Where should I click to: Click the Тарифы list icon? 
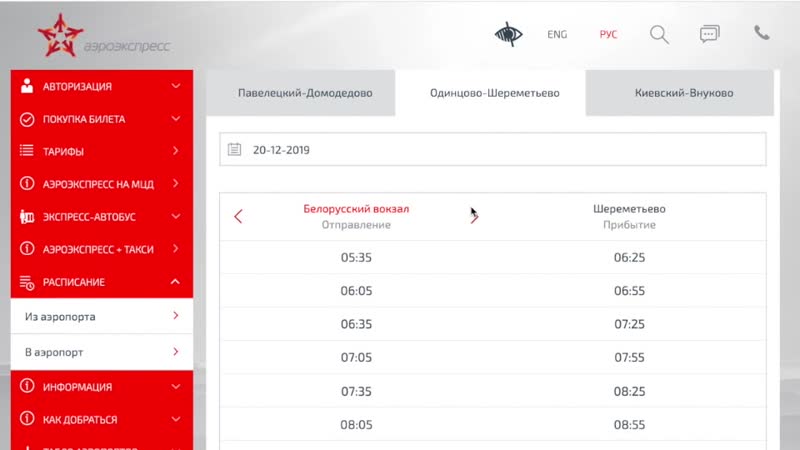(27, 151)
